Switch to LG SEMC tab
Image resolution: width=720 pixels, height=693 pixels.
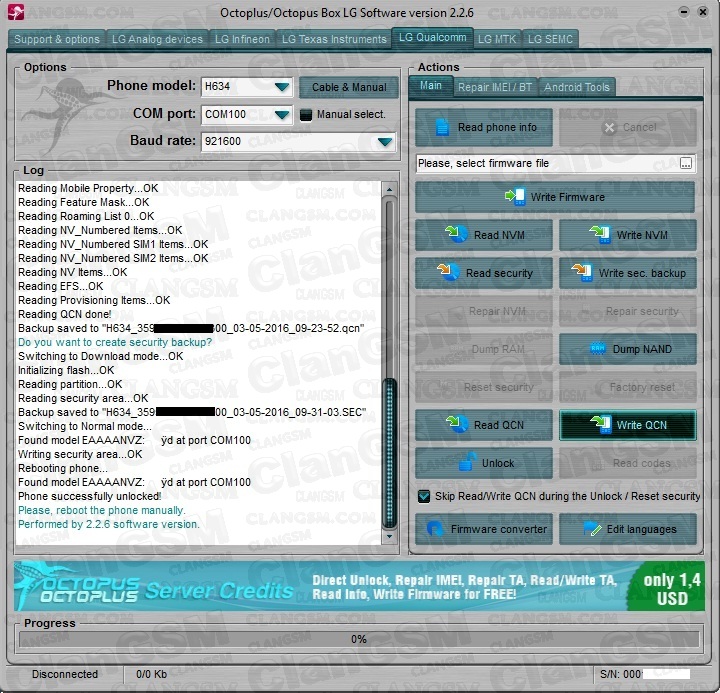pos(550,39)
